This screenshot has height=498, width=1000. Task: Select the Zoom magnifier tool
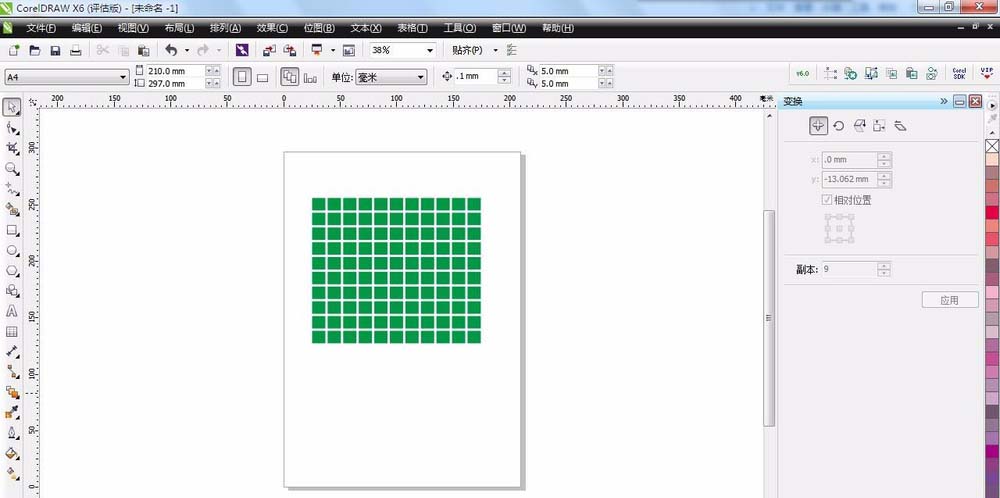(x=11, y=169)
